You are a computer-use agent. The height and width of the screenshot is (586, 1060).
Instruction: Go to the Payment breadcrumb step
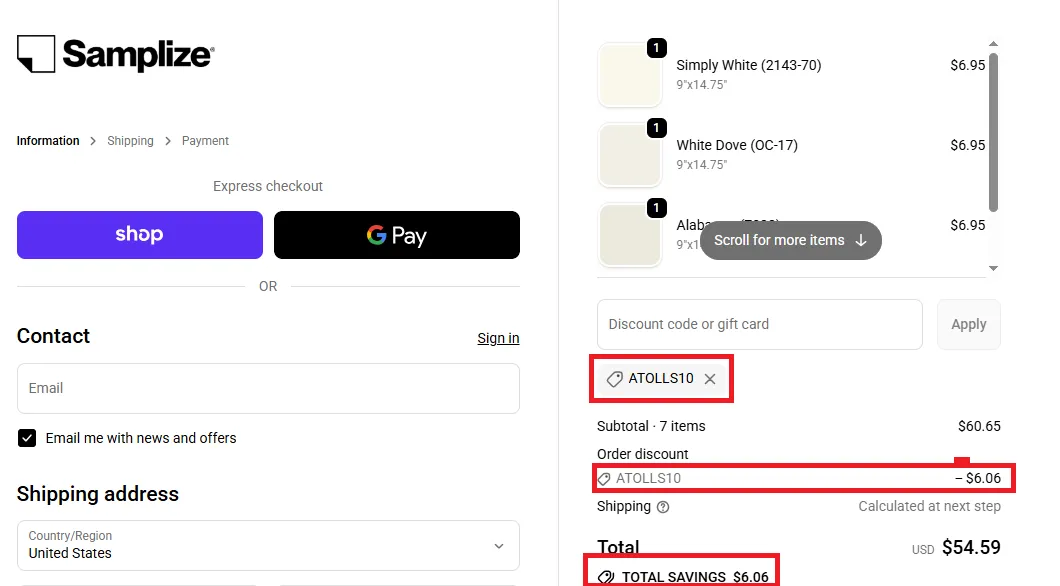(x=205, y=141)
